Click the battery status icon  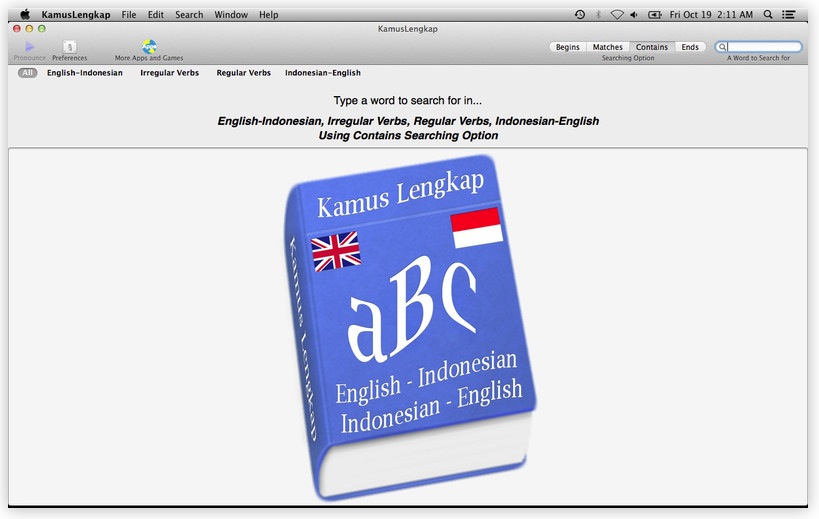coord(654,15)
